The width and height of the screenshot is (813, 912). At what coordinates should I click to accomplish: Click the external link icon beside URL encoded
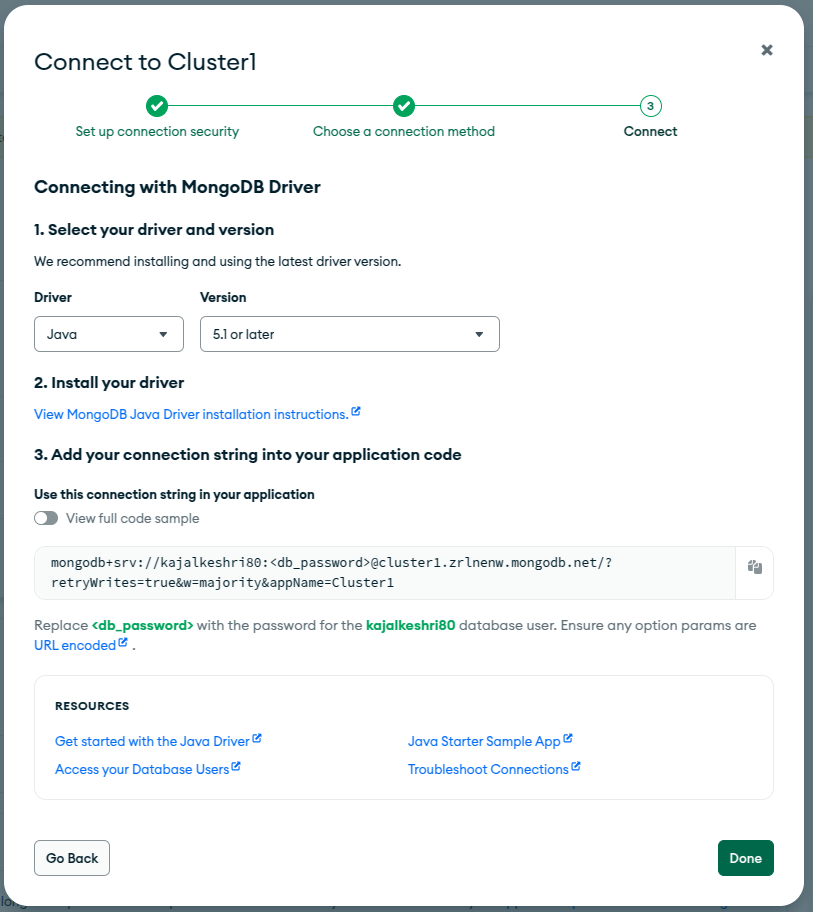pos(120,642)
